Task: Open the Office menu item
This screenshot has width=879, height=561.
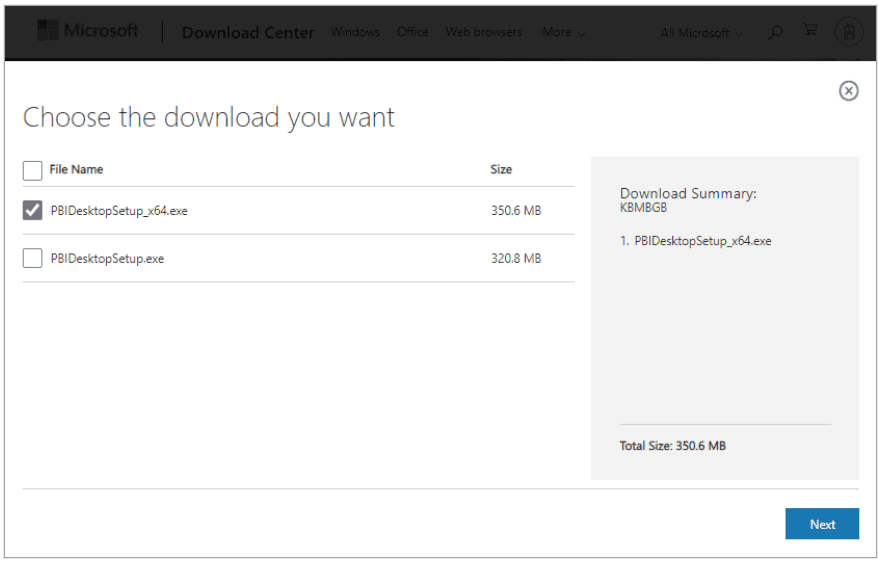Action: 412,32
